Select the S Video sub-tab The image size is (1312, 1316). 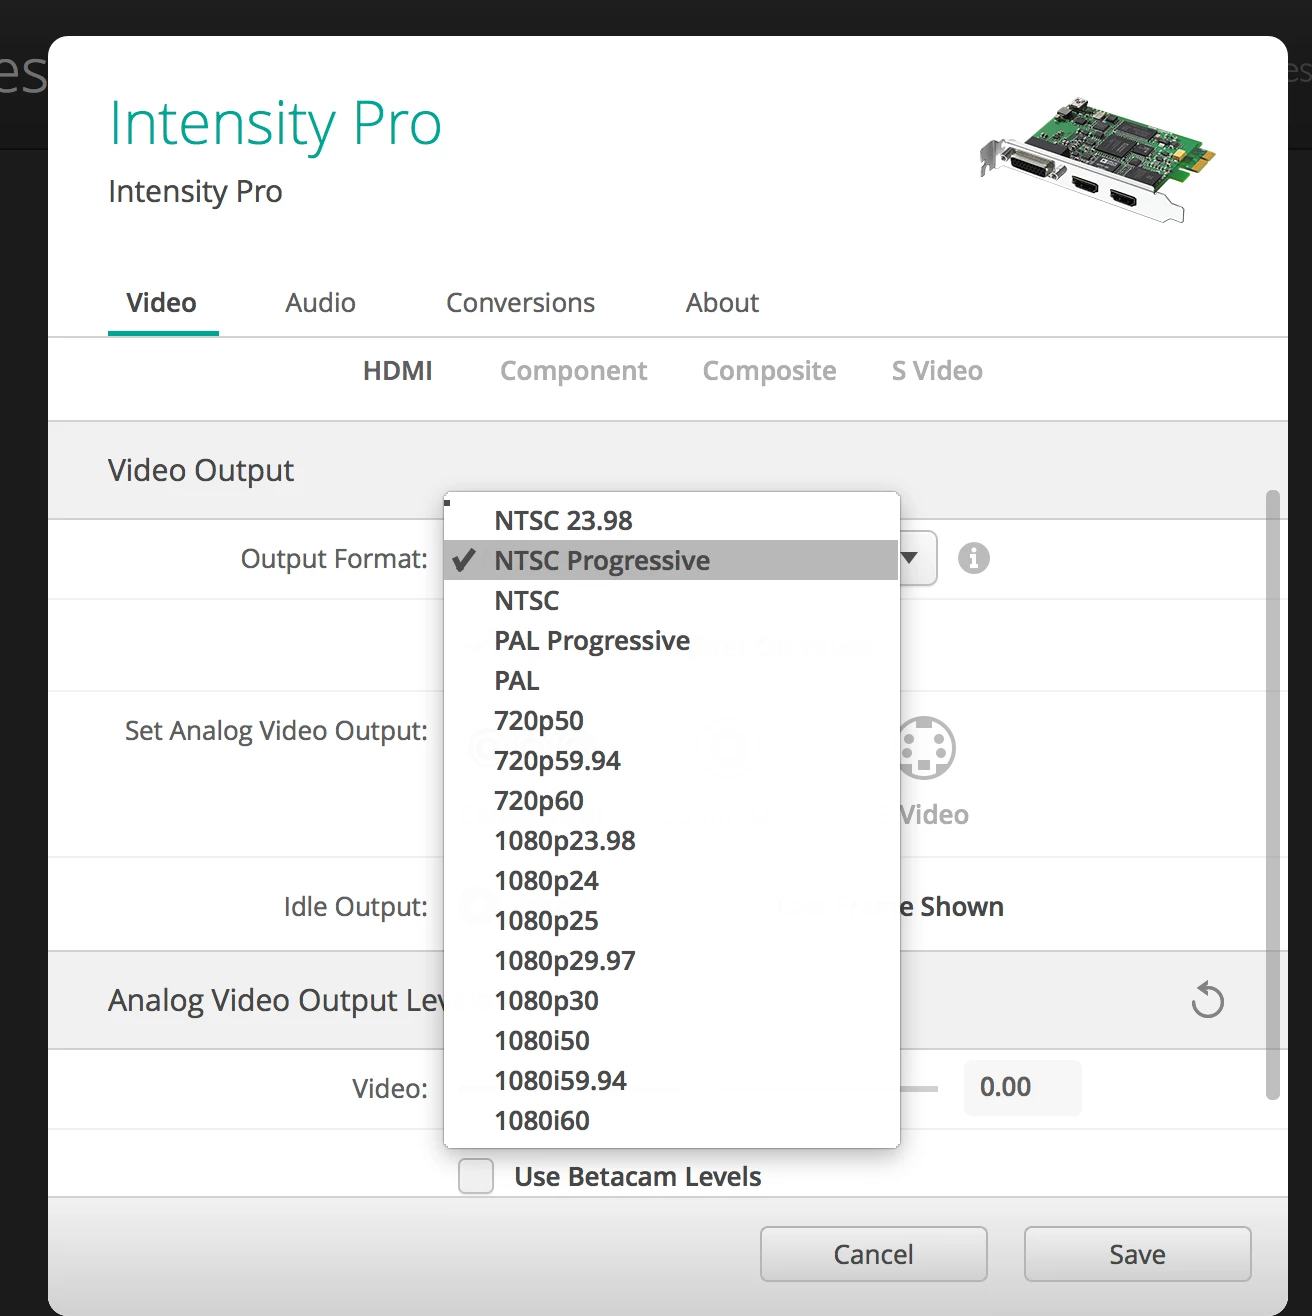[937, 371]
